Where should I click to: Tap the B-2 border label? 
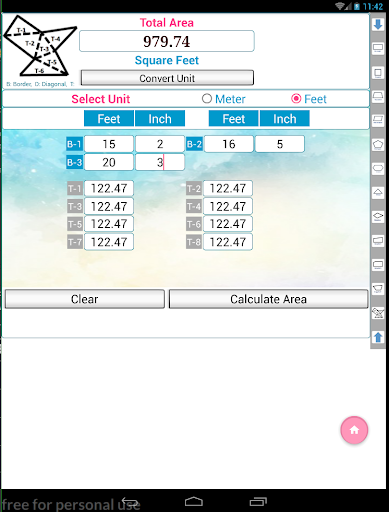(x=194, y=144)
